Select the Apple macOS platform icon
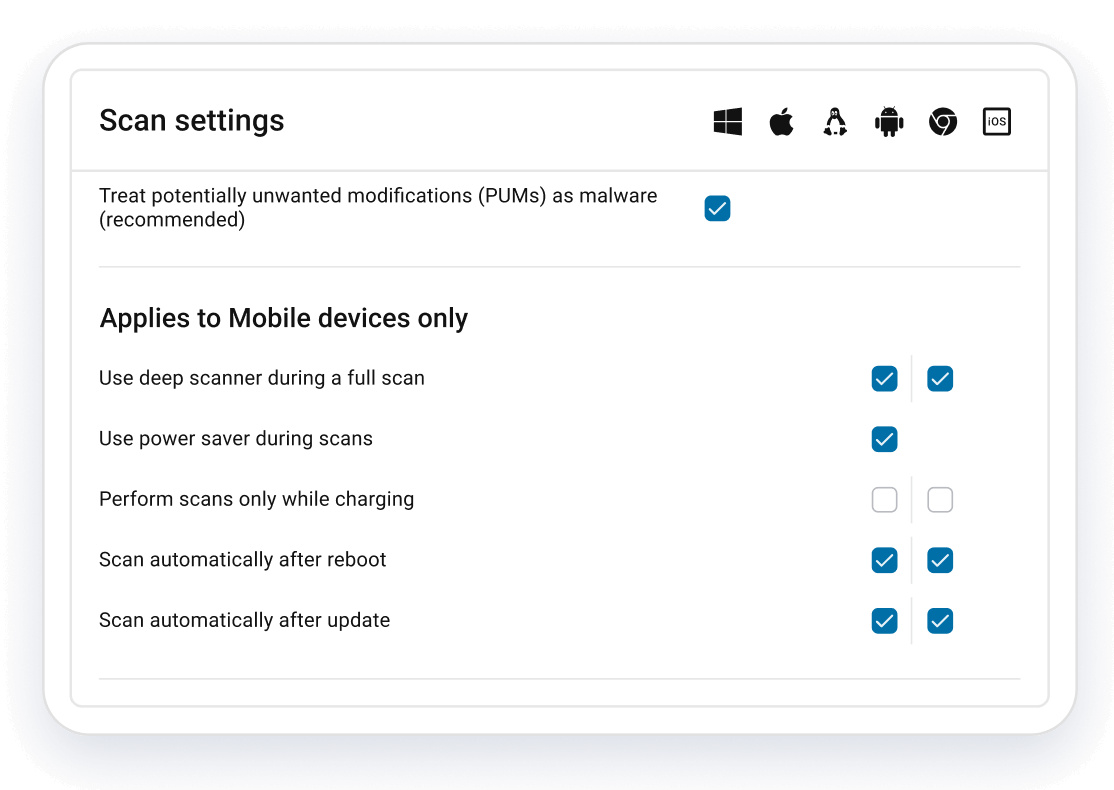The width and height of the screenshot is (1114, 790). [x=781, y=121]
